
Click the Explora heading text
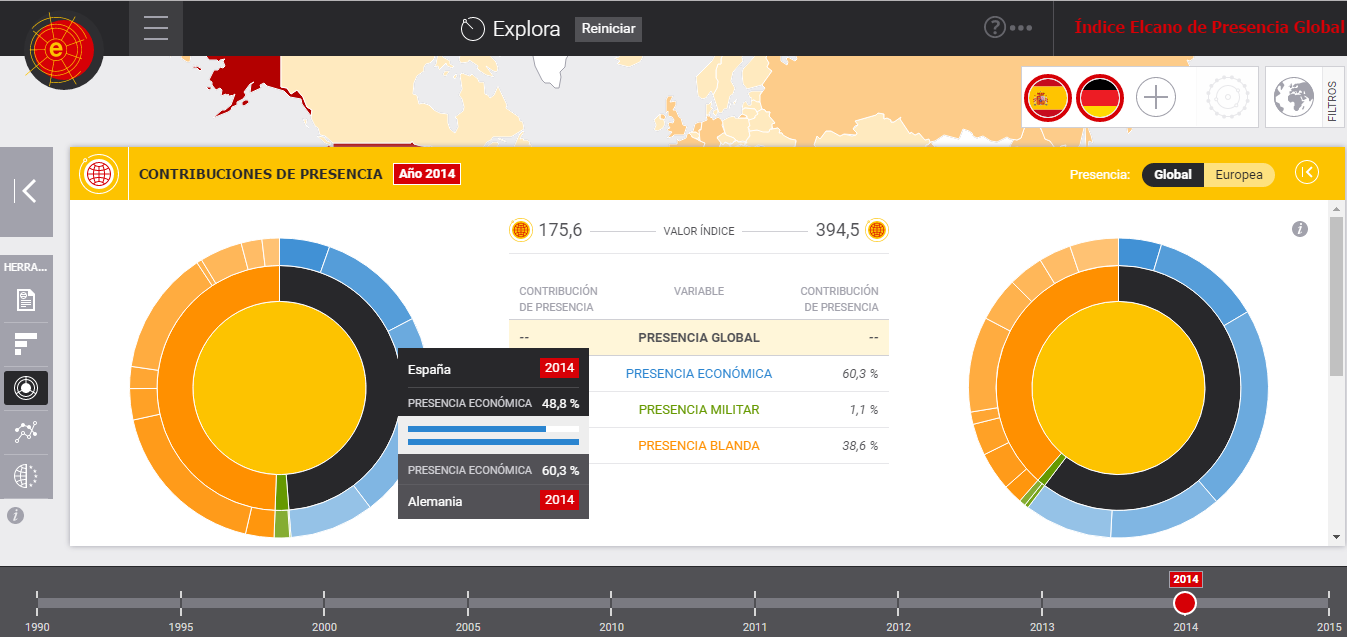tap(526, 29)
